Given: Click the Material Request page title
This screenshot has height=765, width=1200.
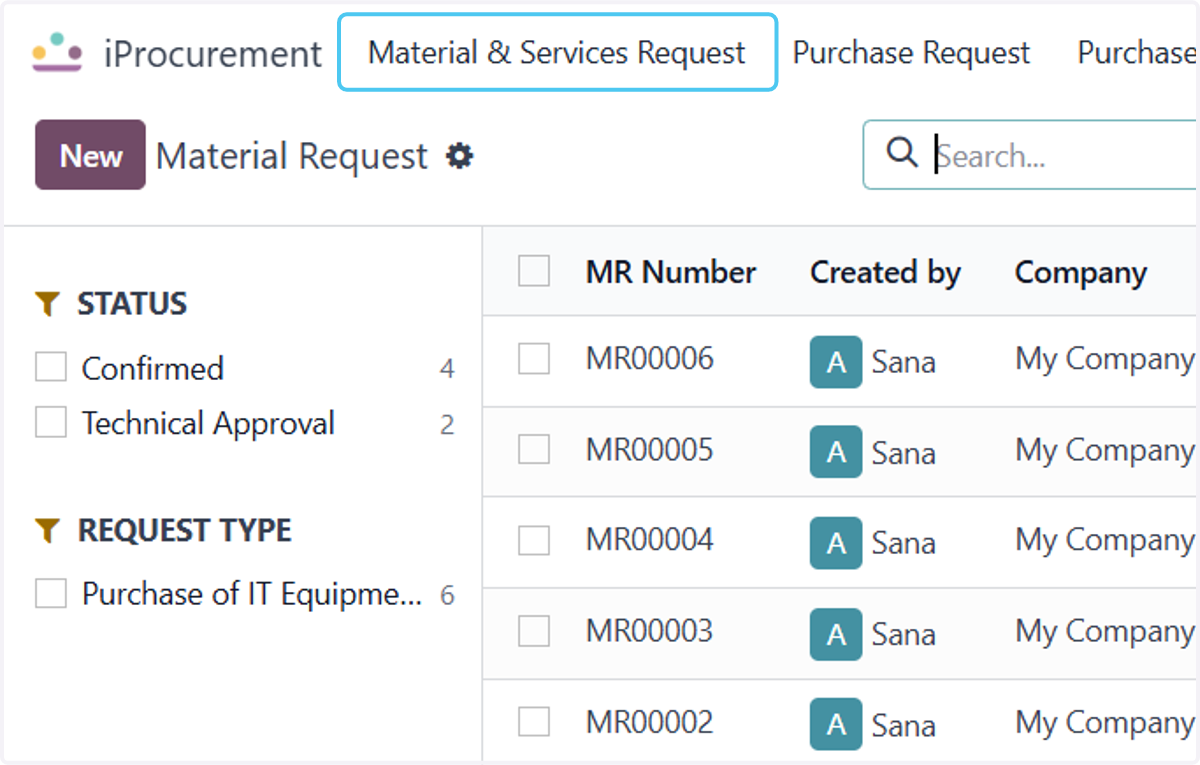Looking at the screenshot, I should click(x=292, y=156).
